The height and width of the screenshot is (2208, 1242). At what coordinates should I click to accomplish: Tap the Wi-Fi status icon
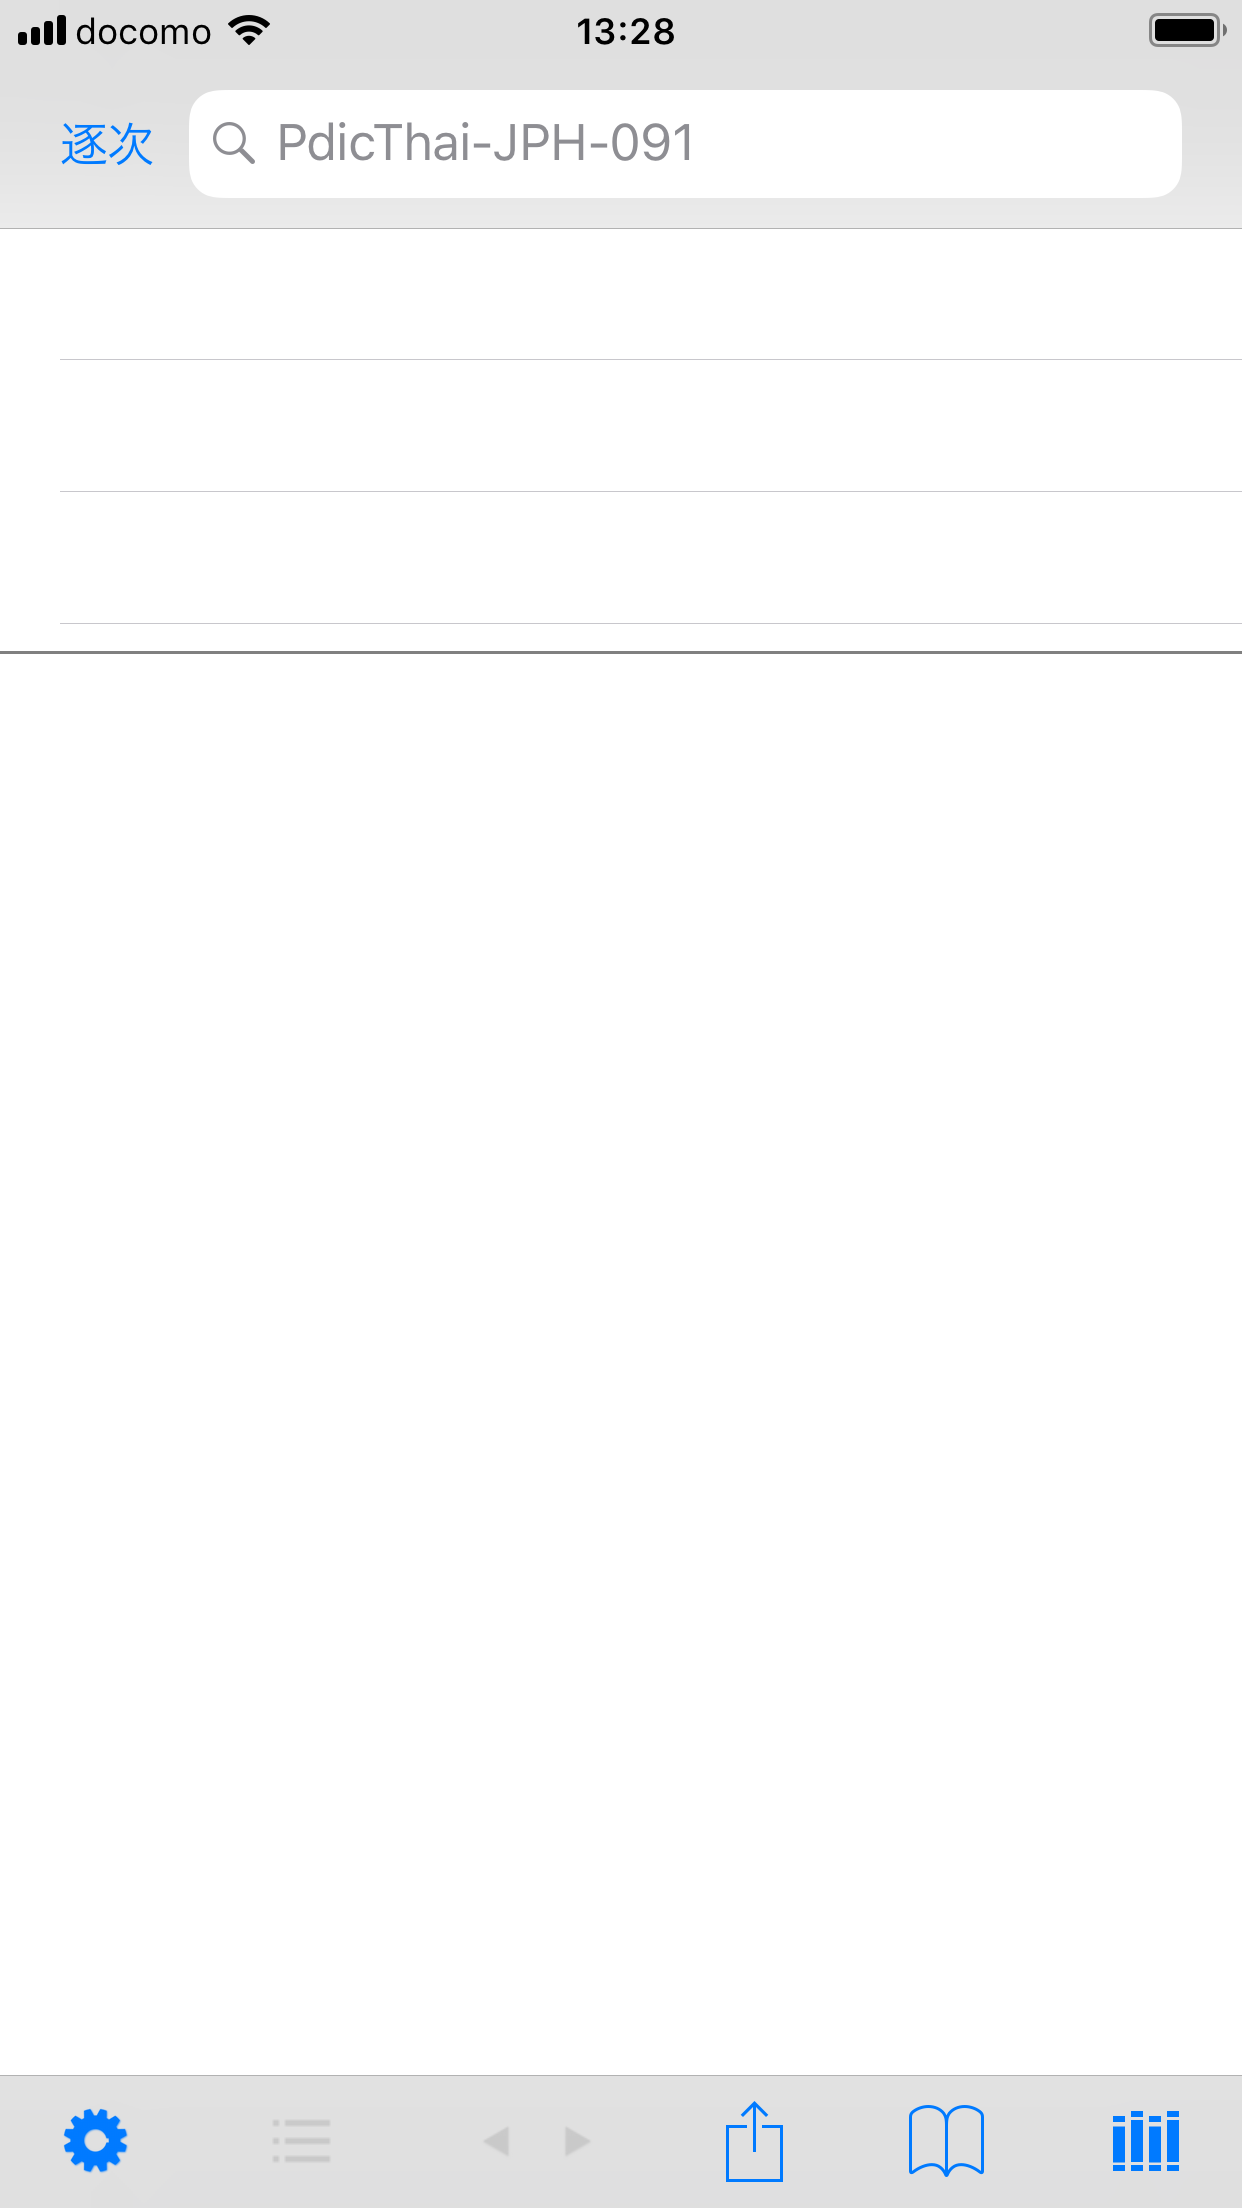pyautogui.click(x=249, y=30)
